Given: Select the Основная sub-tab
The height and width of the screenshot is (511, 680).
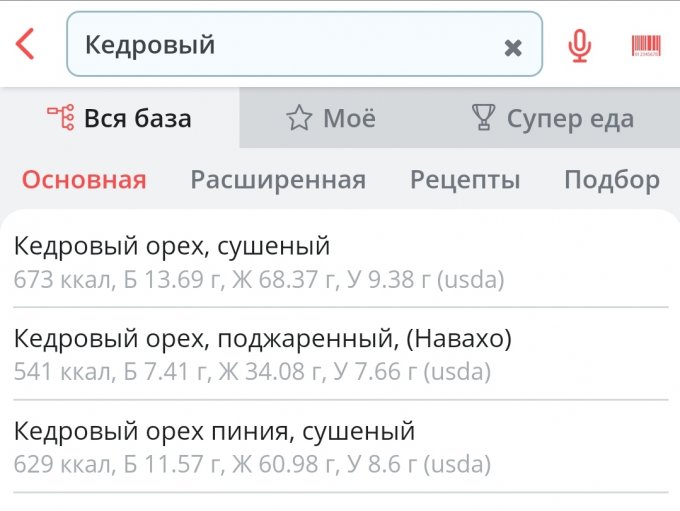Looking at the screenshot, I should click(x=84, y=180).
